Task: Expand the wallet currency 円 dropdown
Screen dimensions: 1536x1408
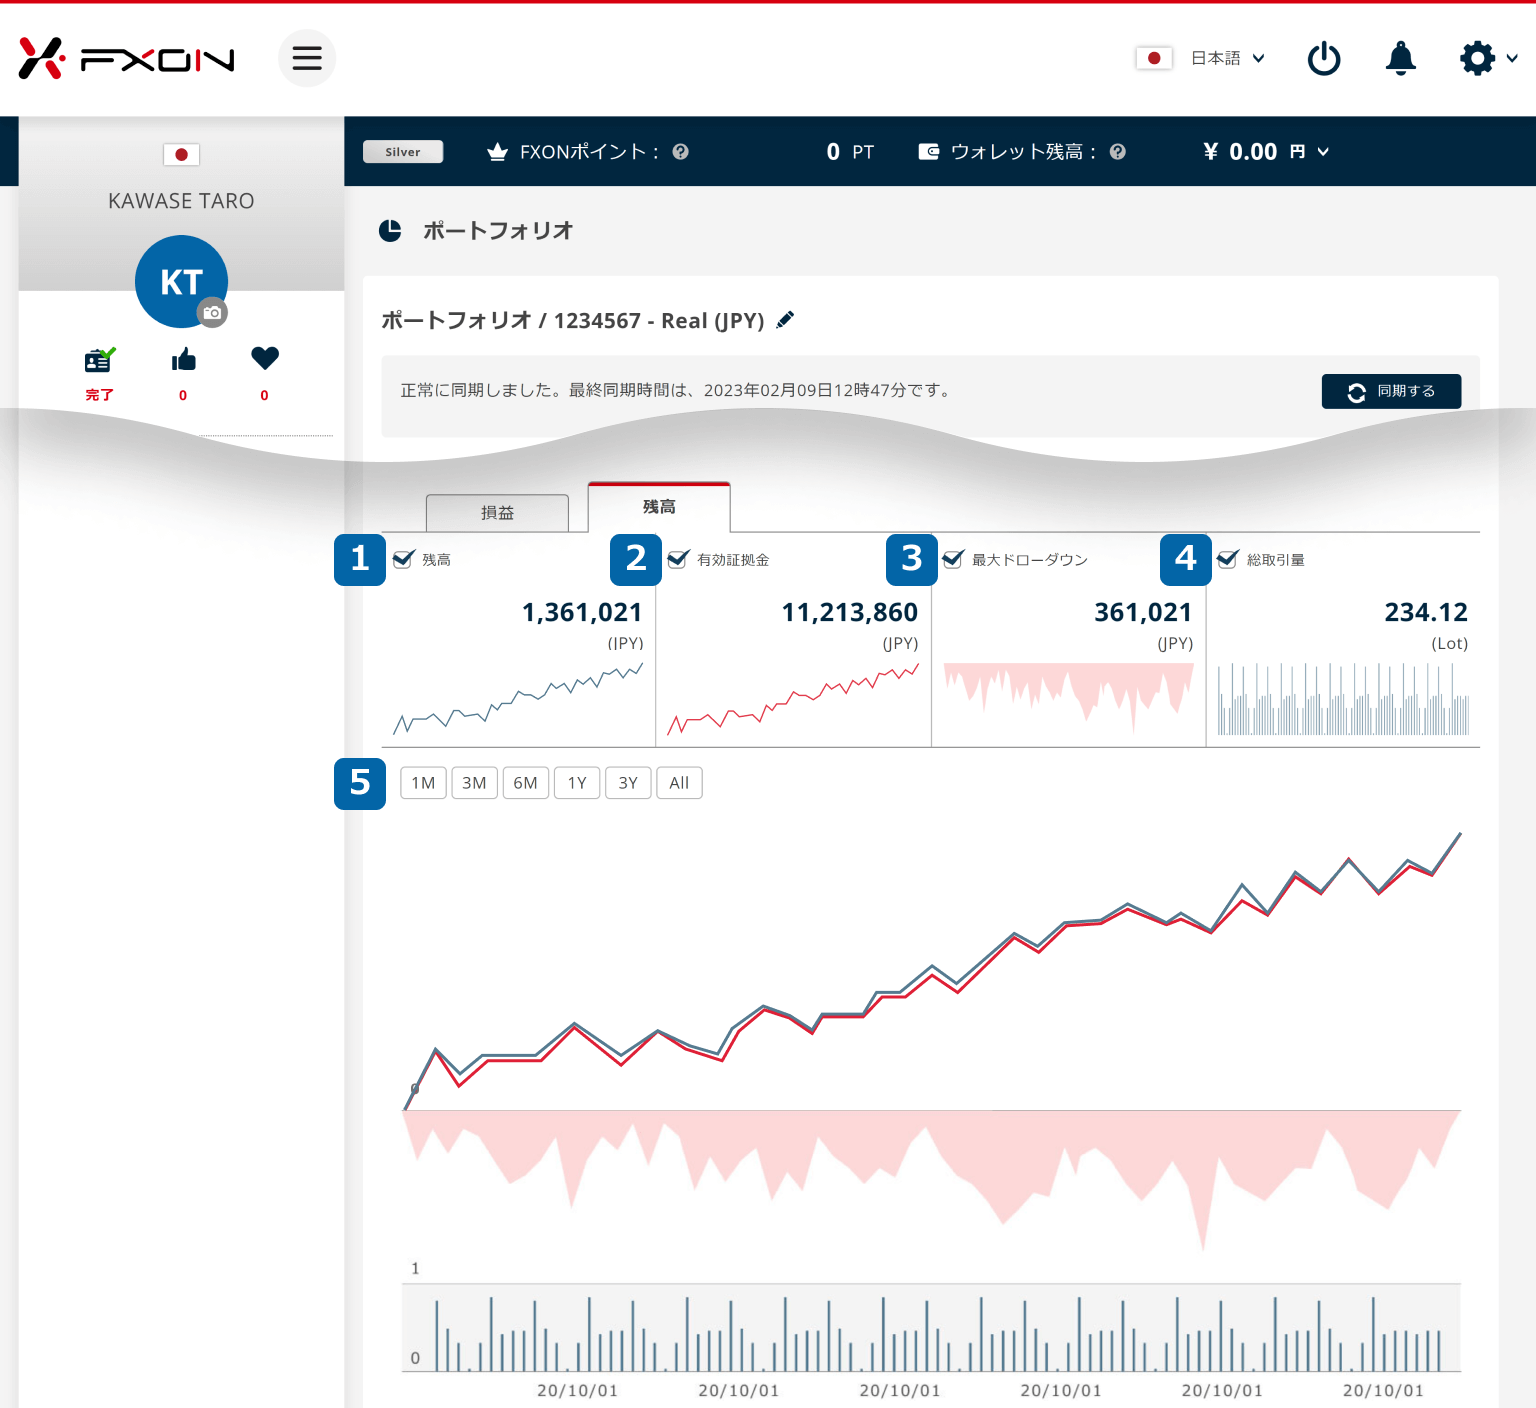Action: [1310, 152]
